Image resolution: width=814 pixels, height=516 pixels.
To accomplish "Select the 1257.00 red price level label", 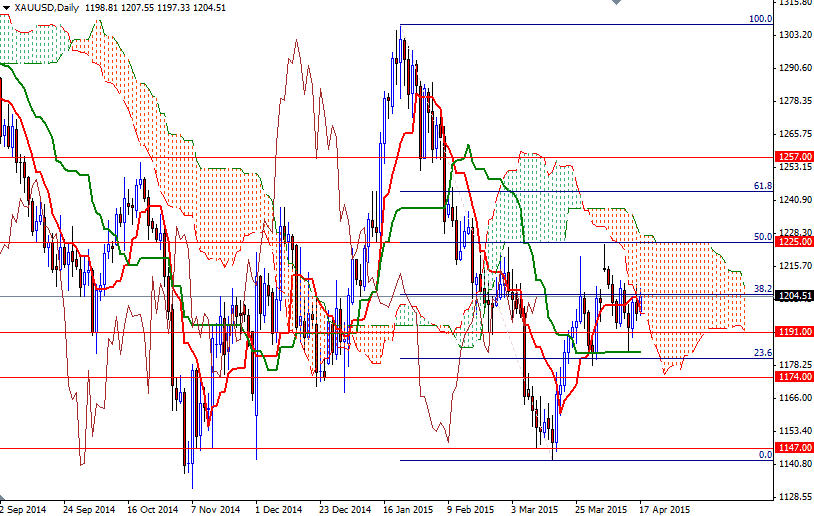I will [x=794, y=157].
